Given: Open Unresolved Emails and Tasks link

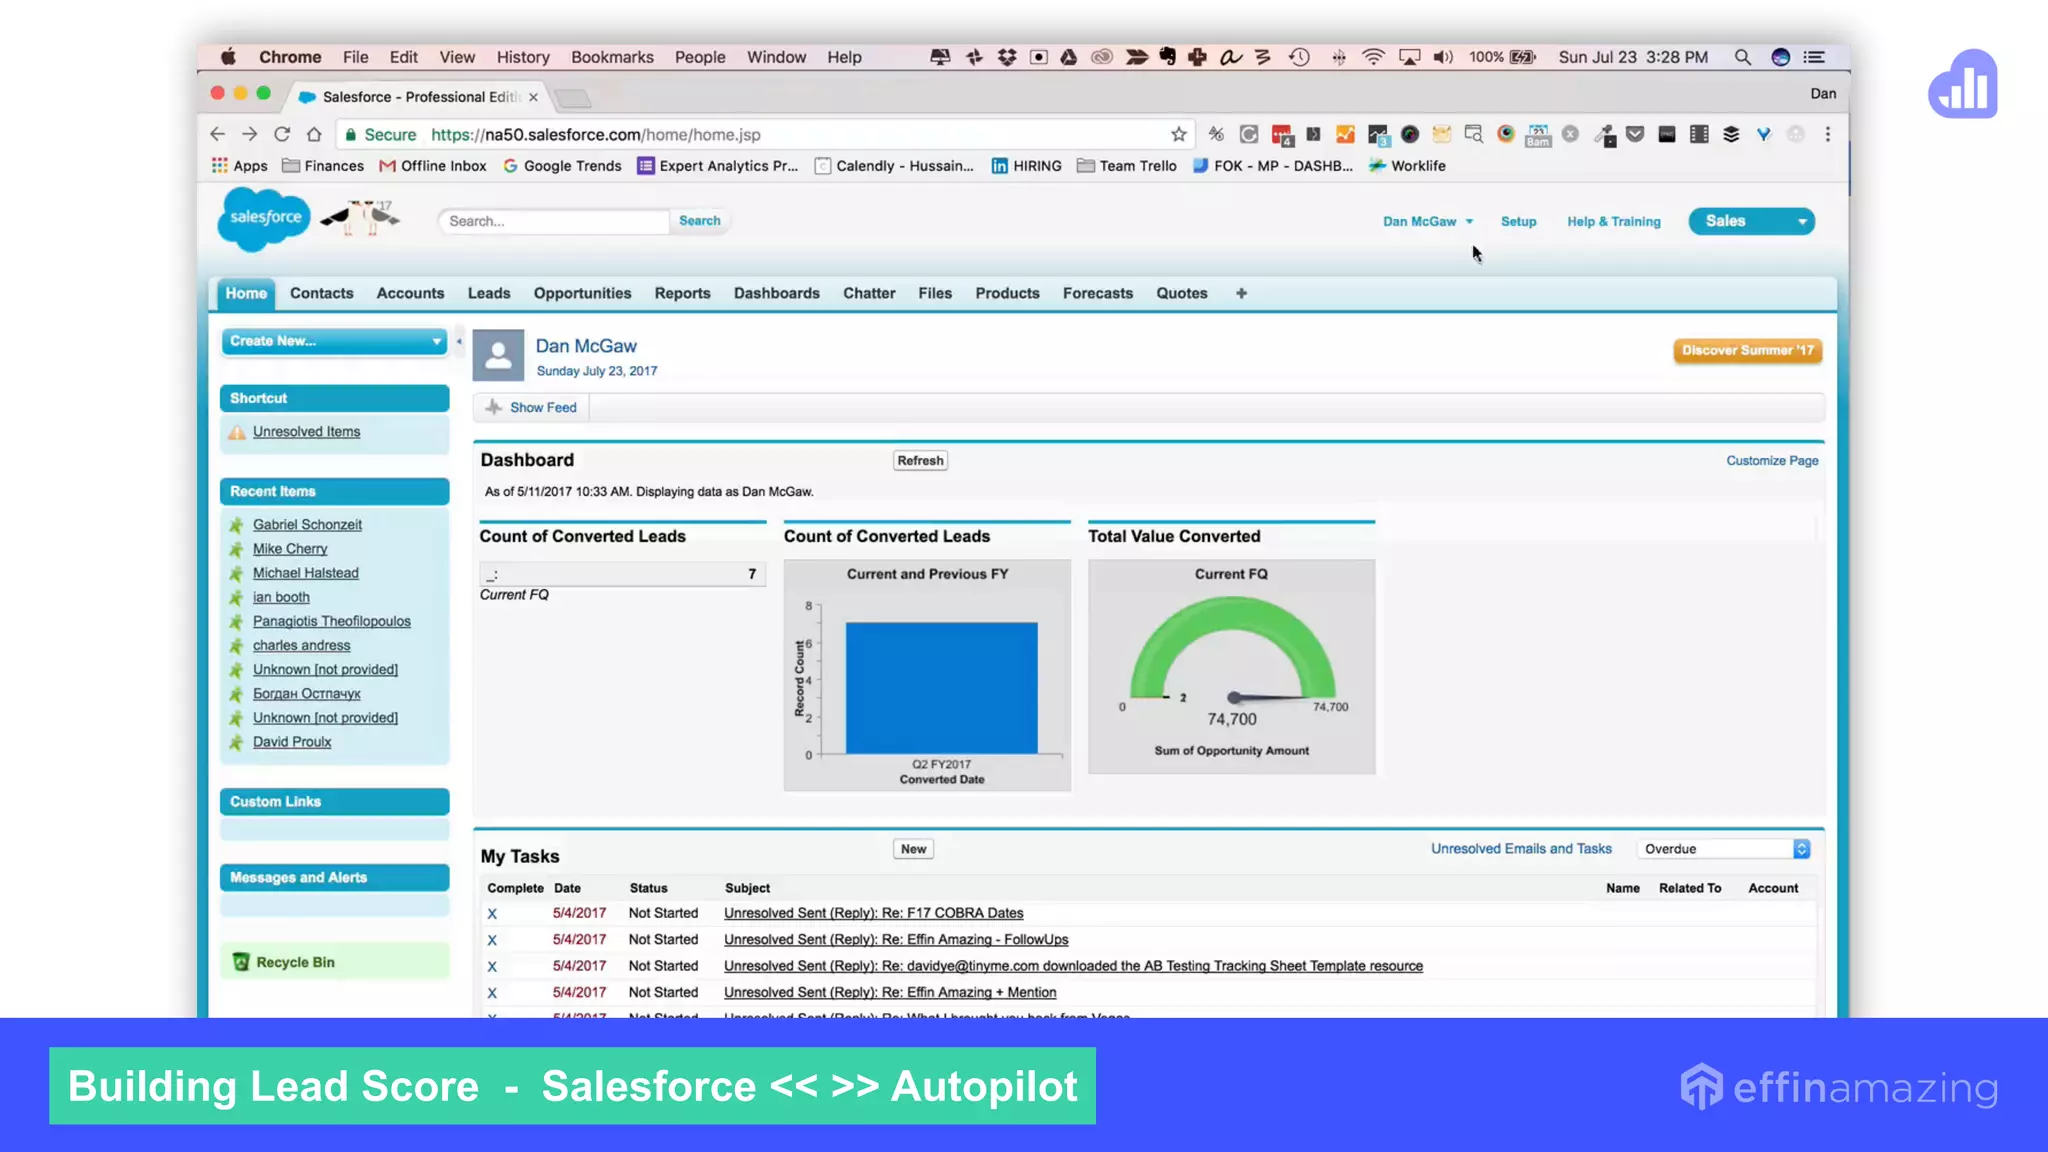Looking at the screenshot, I should pyautogui.click(x=1521, y=849).
